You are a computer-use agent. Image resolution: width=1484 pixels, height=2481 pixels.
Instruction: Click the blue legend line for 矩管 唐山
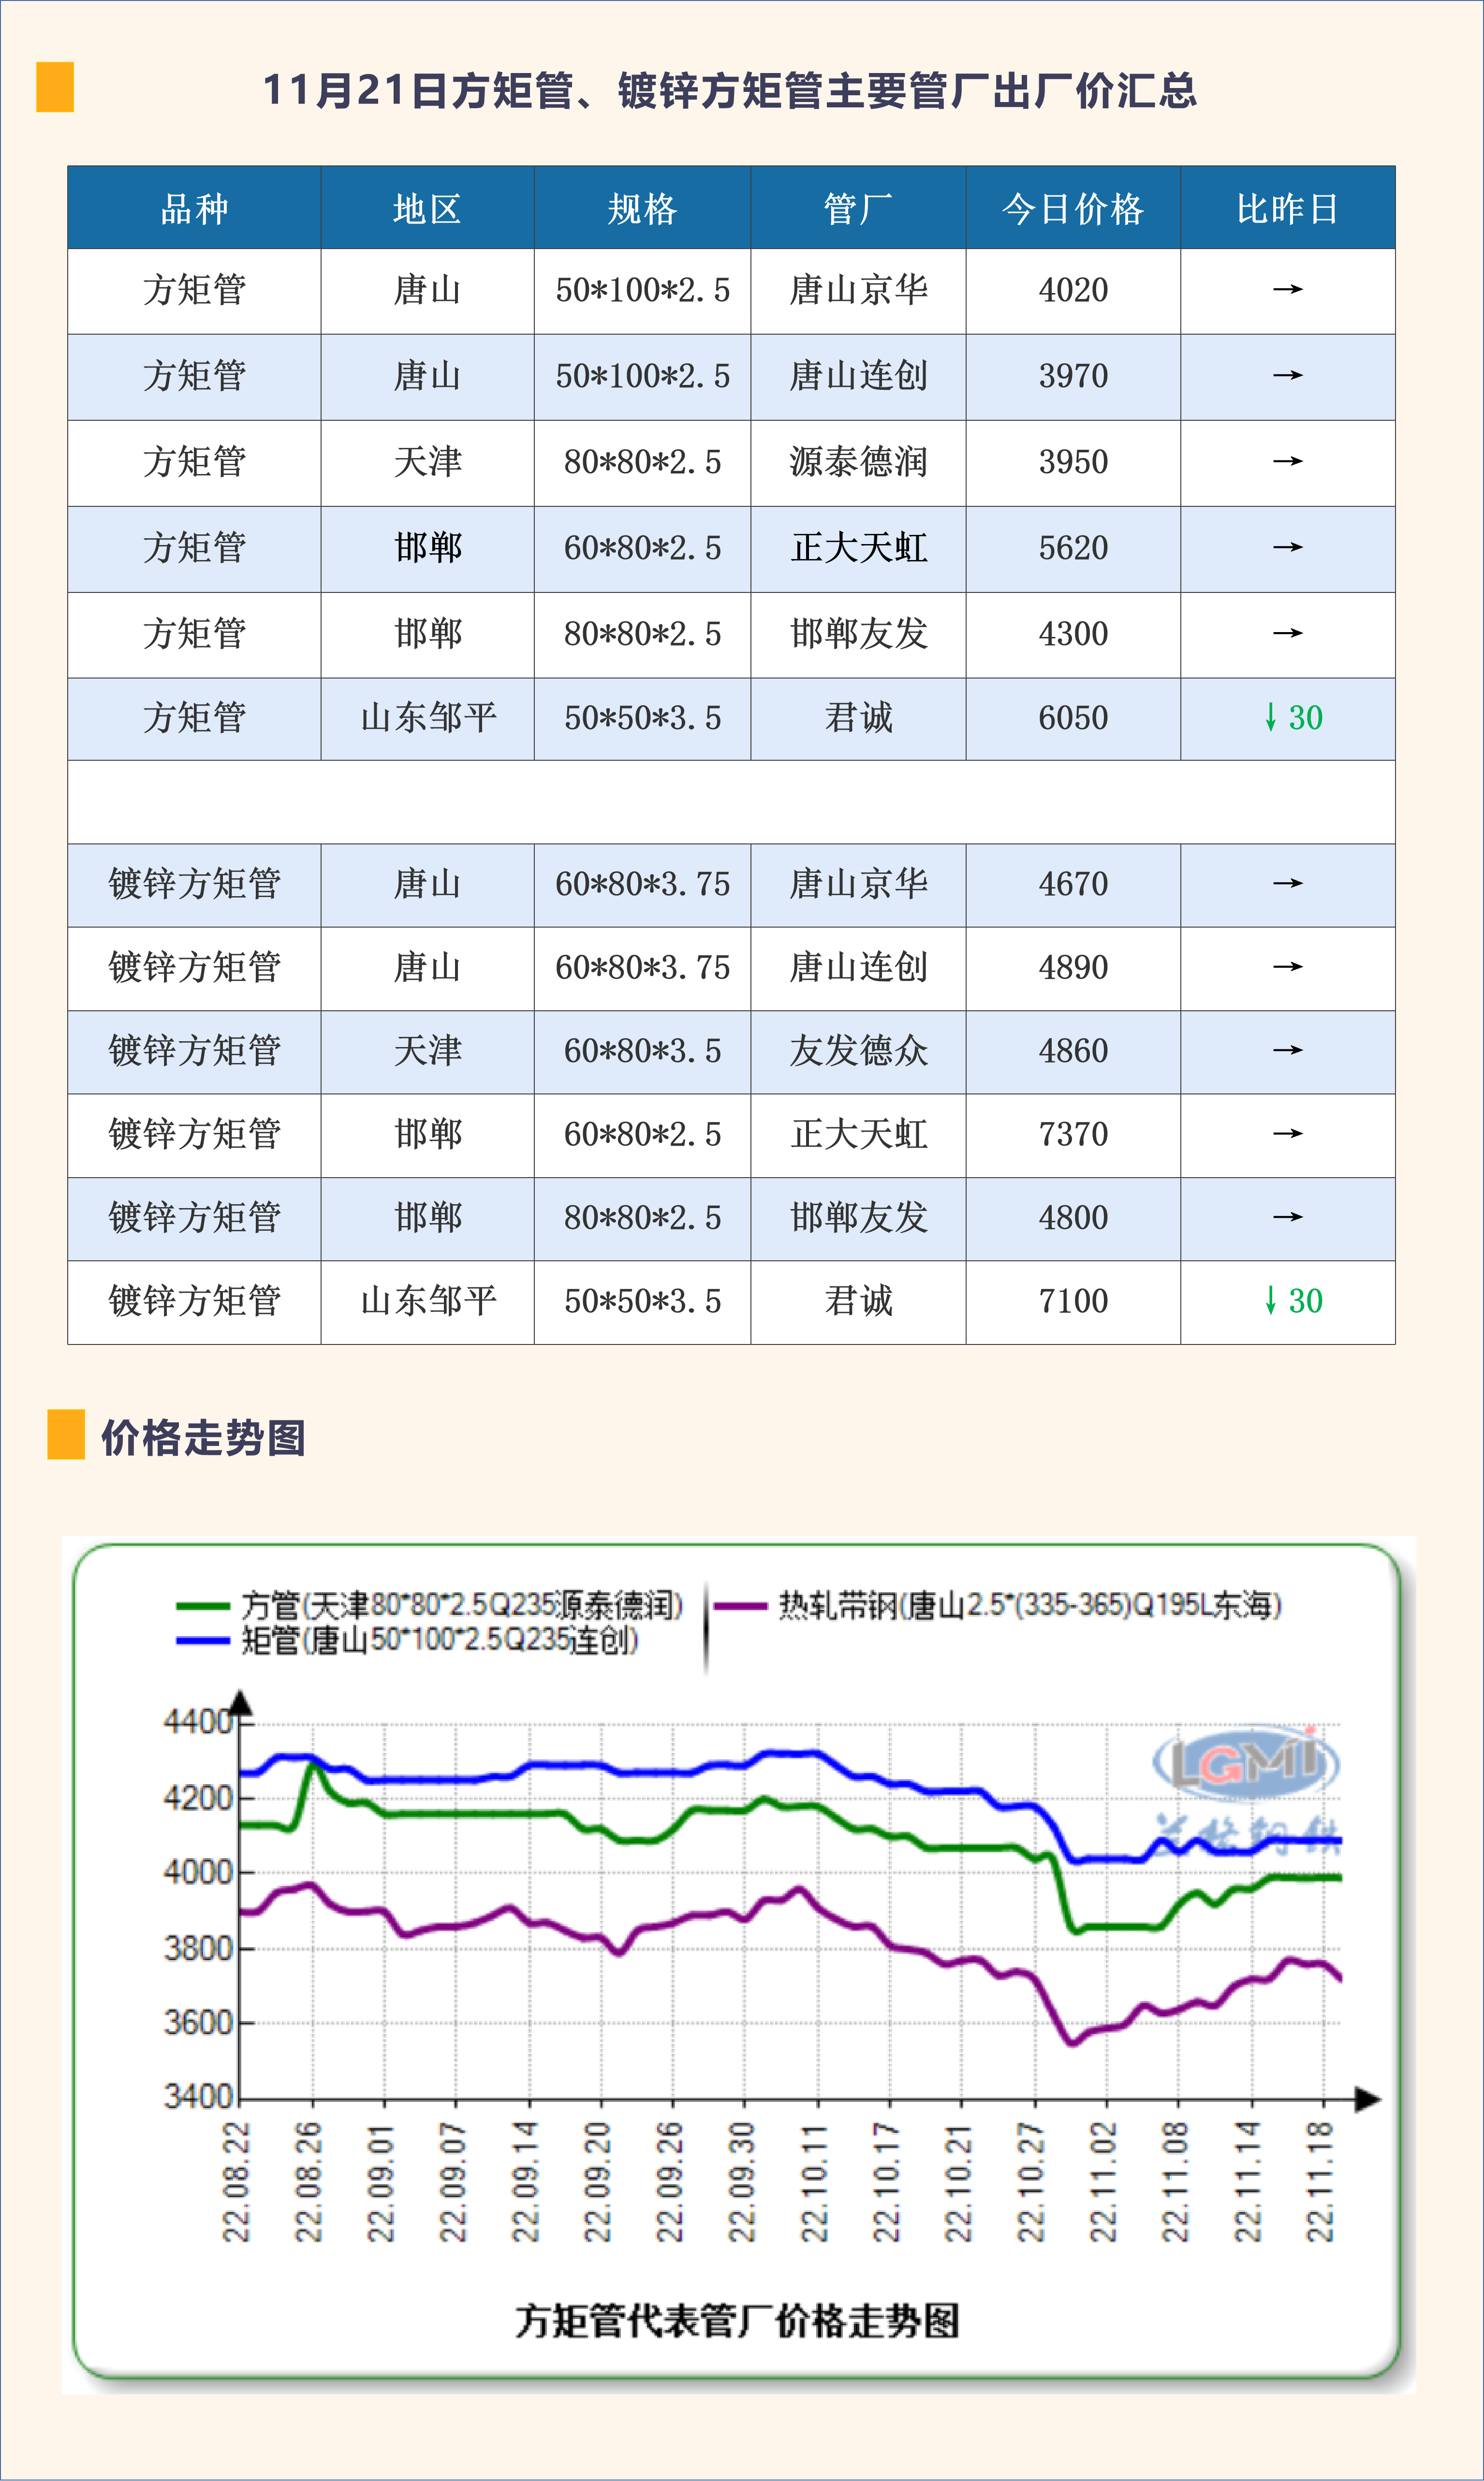click(x=203, y=1641)
